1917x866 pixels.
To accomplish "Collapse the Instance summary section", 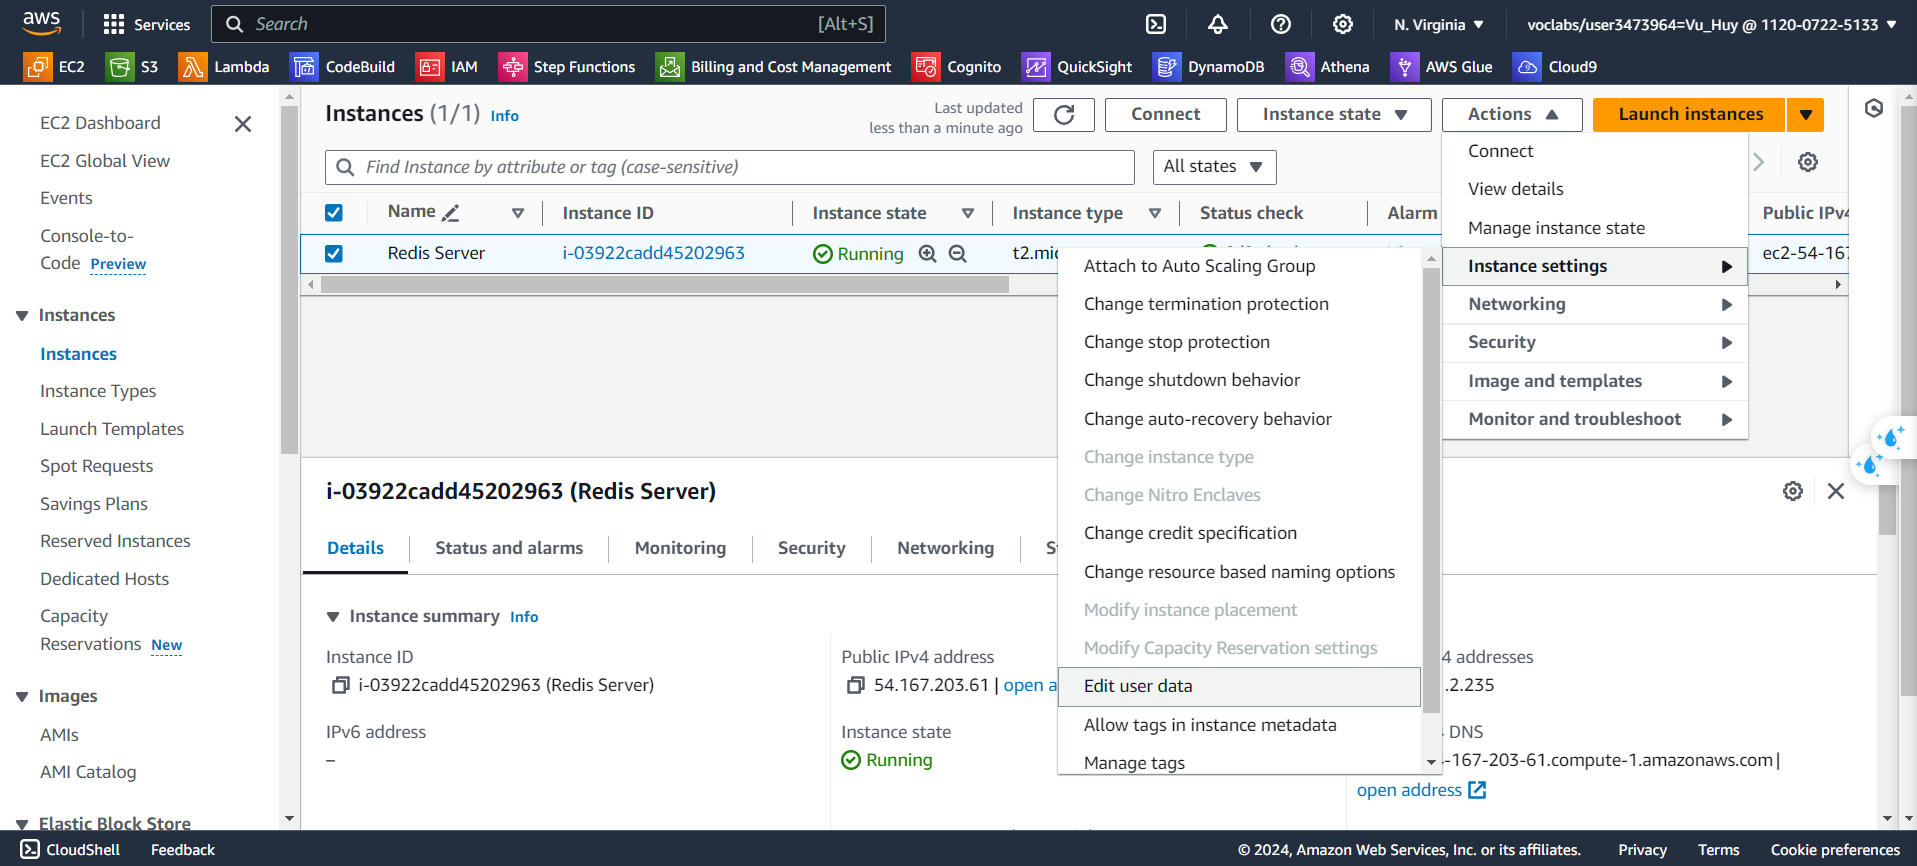I will (x=333, y=617).
